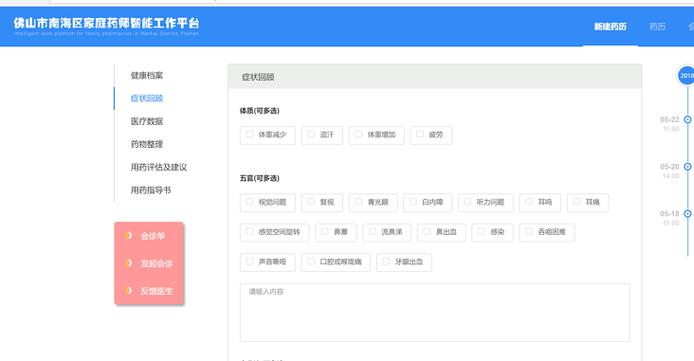Check the 体重减少 checkbox
The height and width of the screenshot is (361, 694).
coord(250,134)
